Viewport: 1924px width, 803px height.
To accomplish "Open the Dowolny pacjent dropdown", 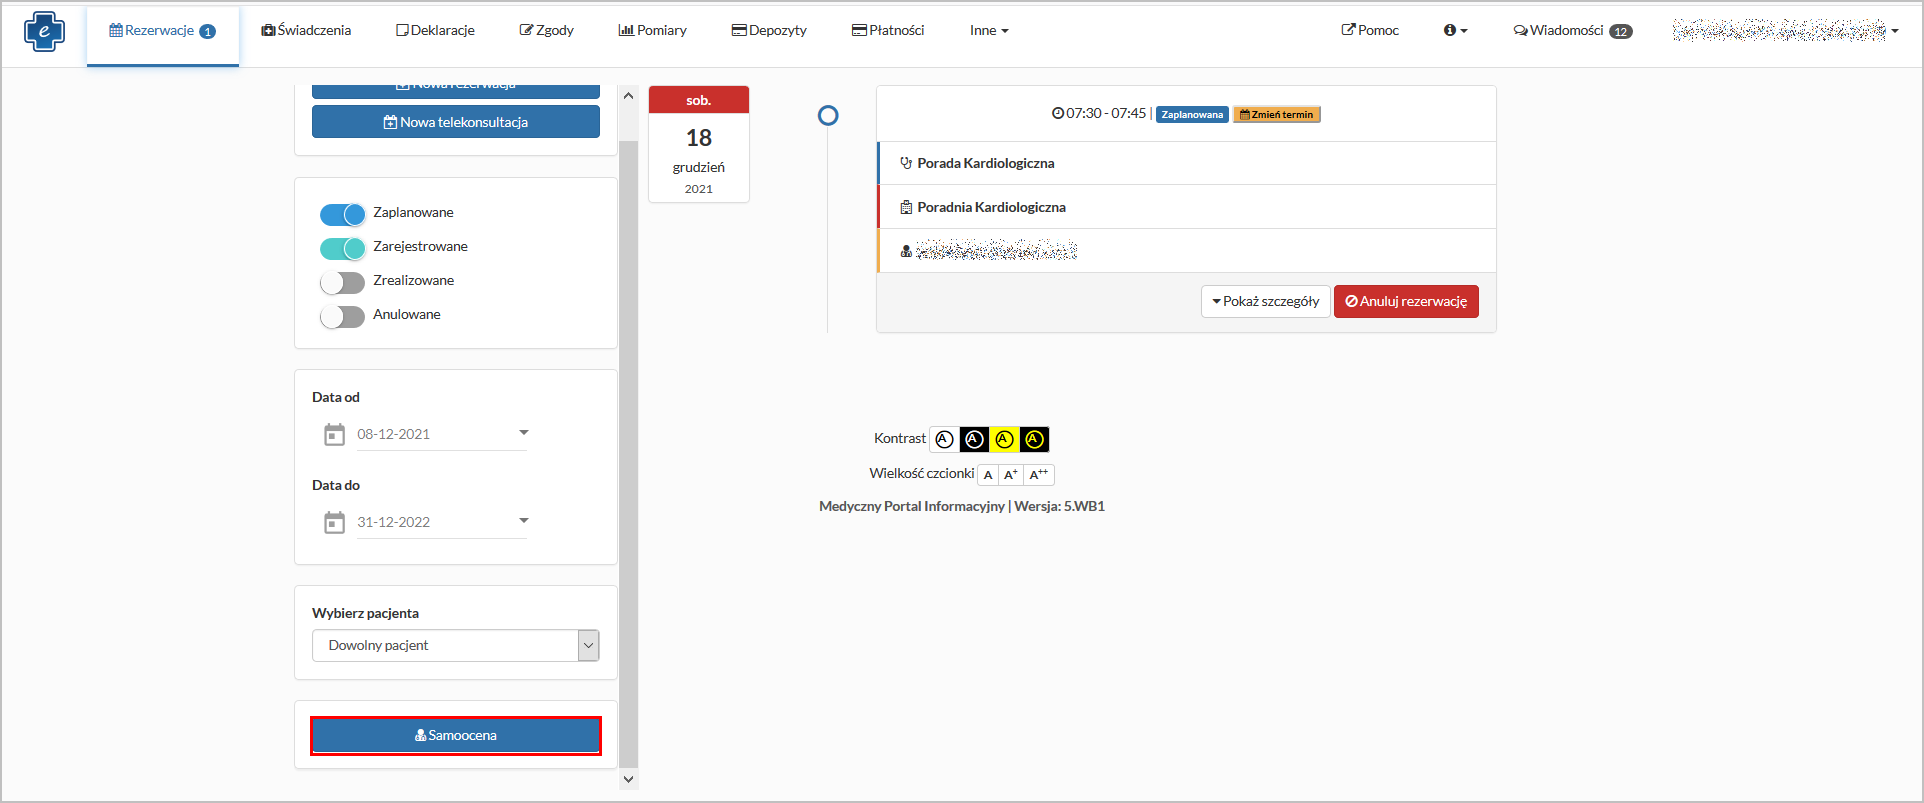I will 455,646.
